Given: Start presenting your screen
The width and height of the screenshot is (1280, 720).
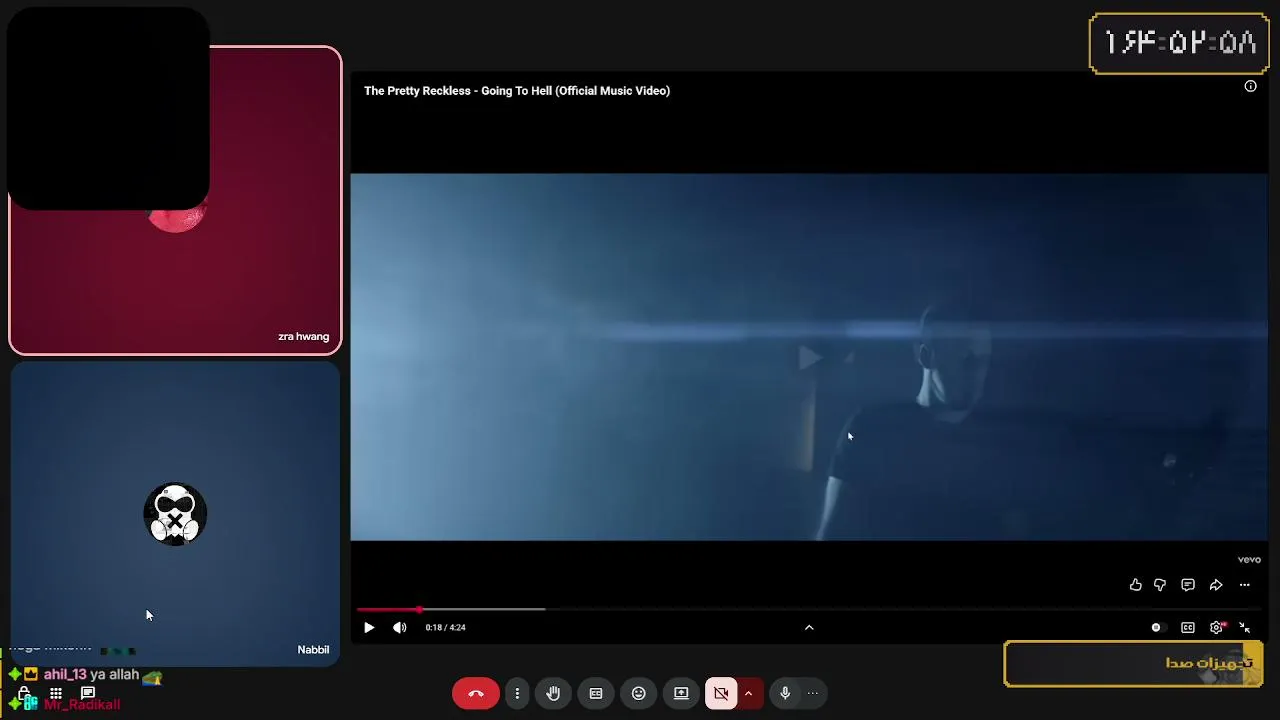Looking at the screenshot, I should pos(681,694).
